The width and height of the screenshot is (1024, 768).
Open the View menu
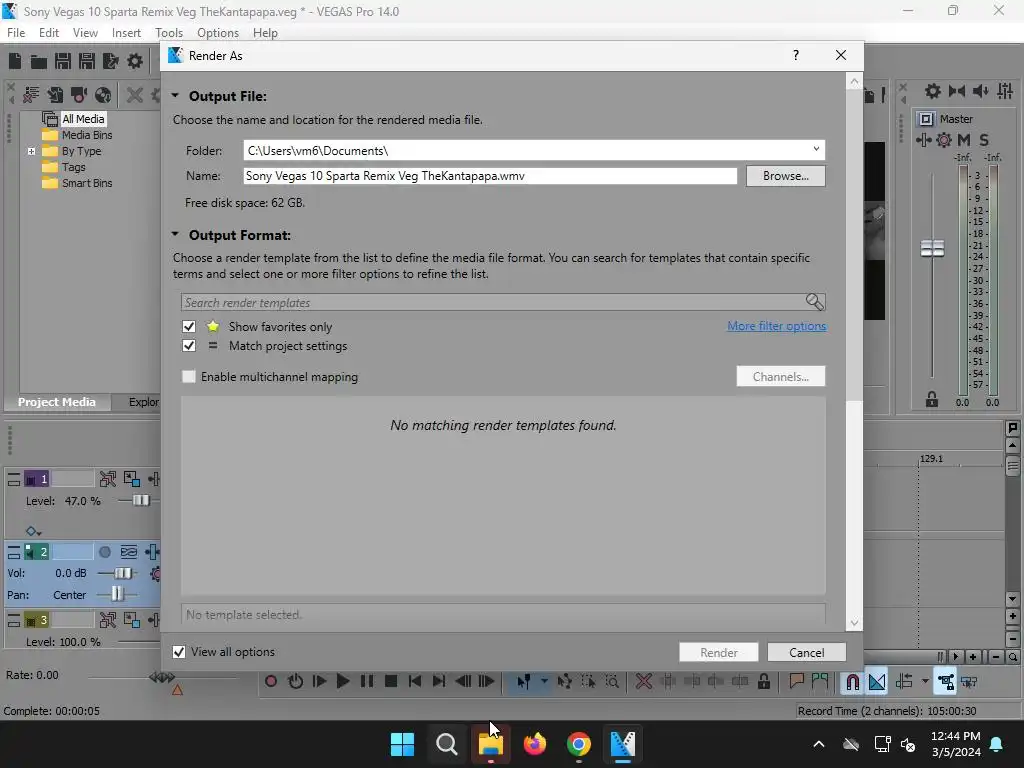coord(85,33)
